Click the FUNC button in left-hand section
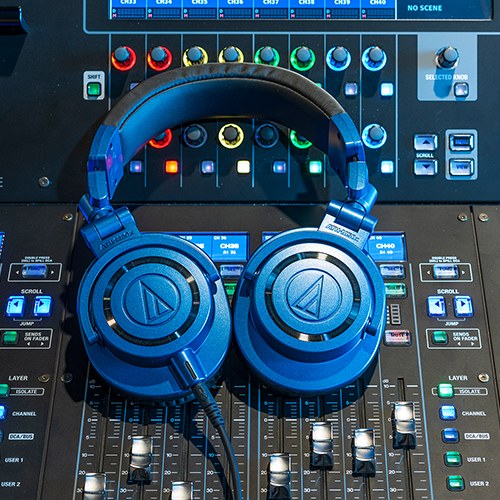The height and width of the screenshot is (500, 500). click(x=34, y=271)
